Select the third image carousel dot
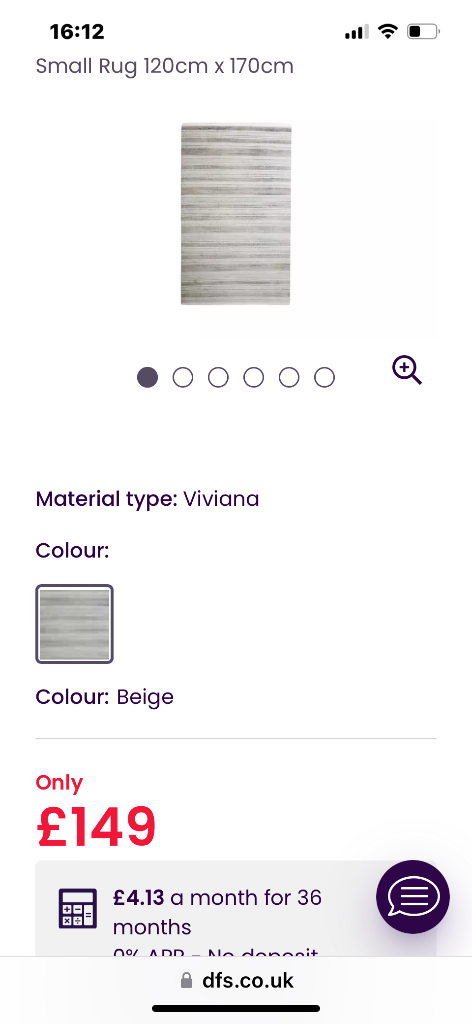 pyautogui.click(x=218, y=377)
